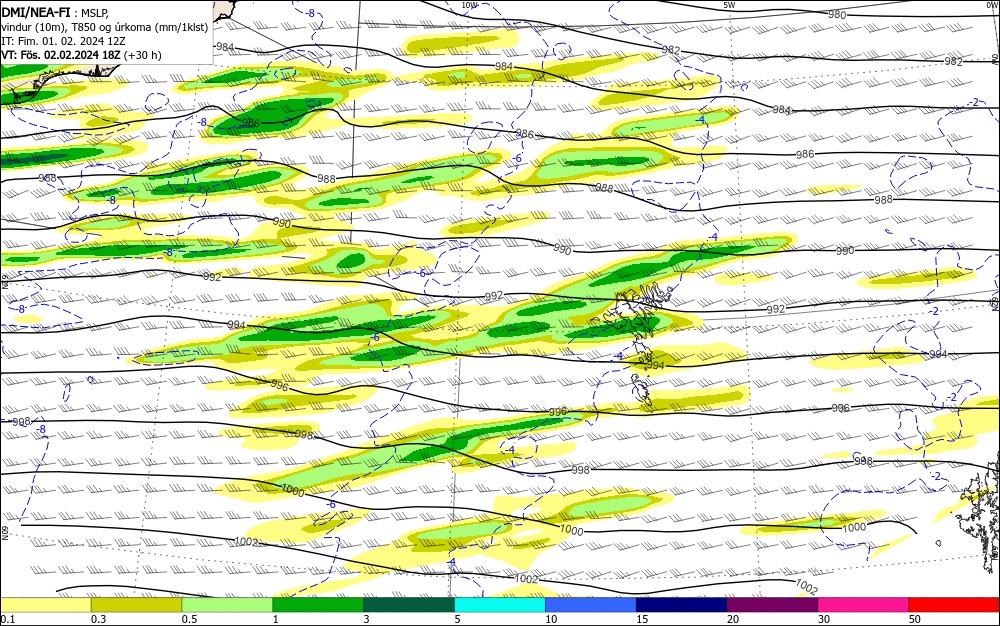This screenshot has width=1000, height=626.
Task: Click the '20' legend value
Action: pyautogui.click(x=733, y=619)
